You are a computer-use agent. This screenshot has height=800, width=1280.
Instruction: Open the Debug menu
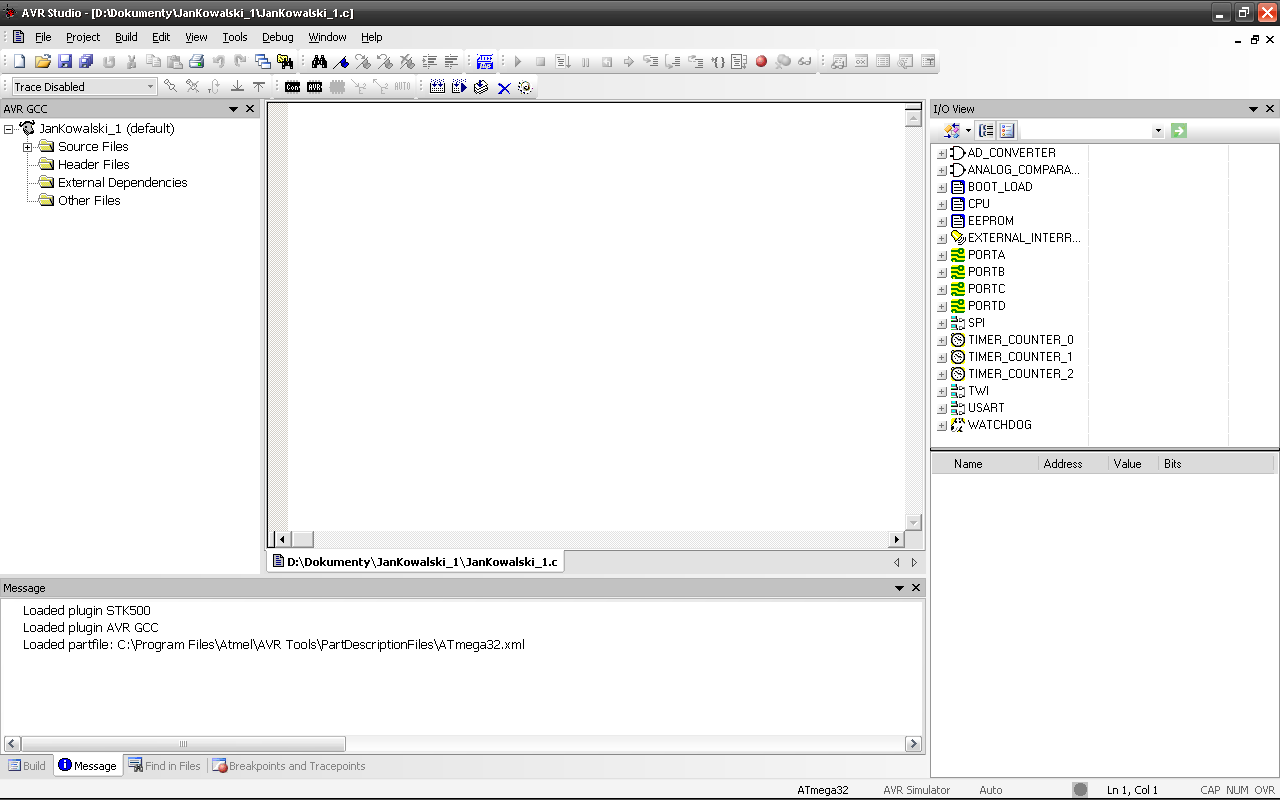(x=278, y=37)
